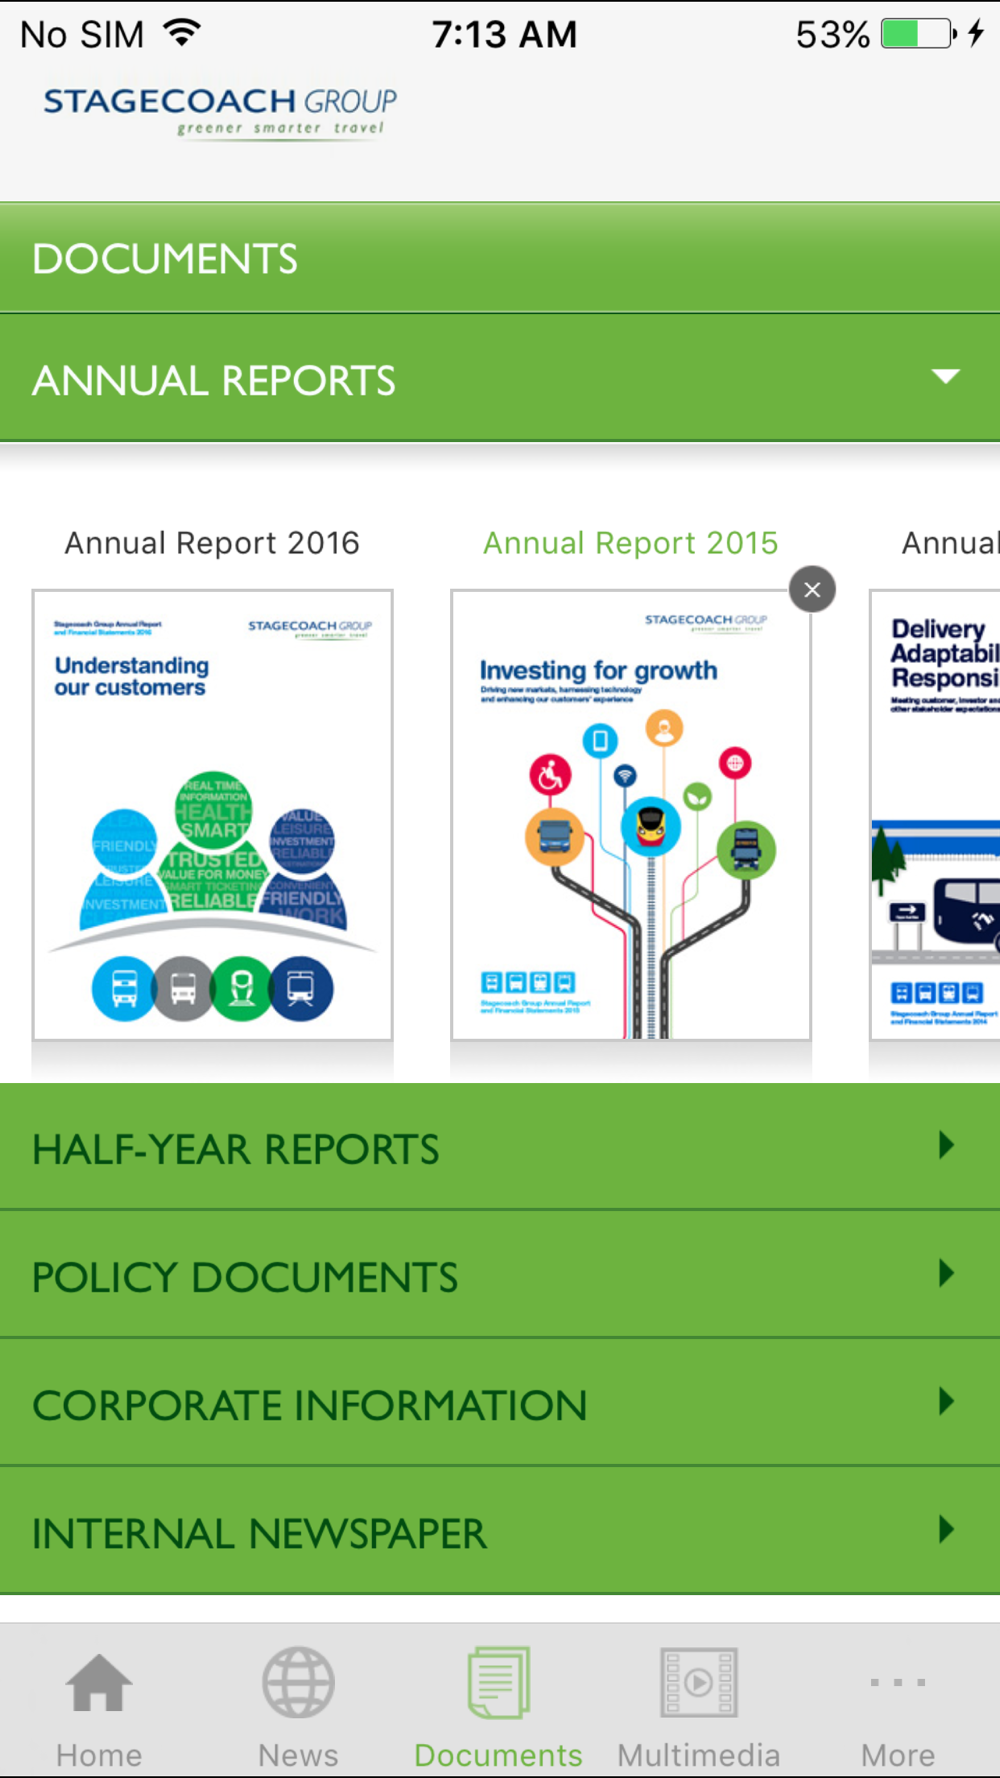Open the Corporate Information section
Screen dimensions: 1000x1778
coord(500,1403)
